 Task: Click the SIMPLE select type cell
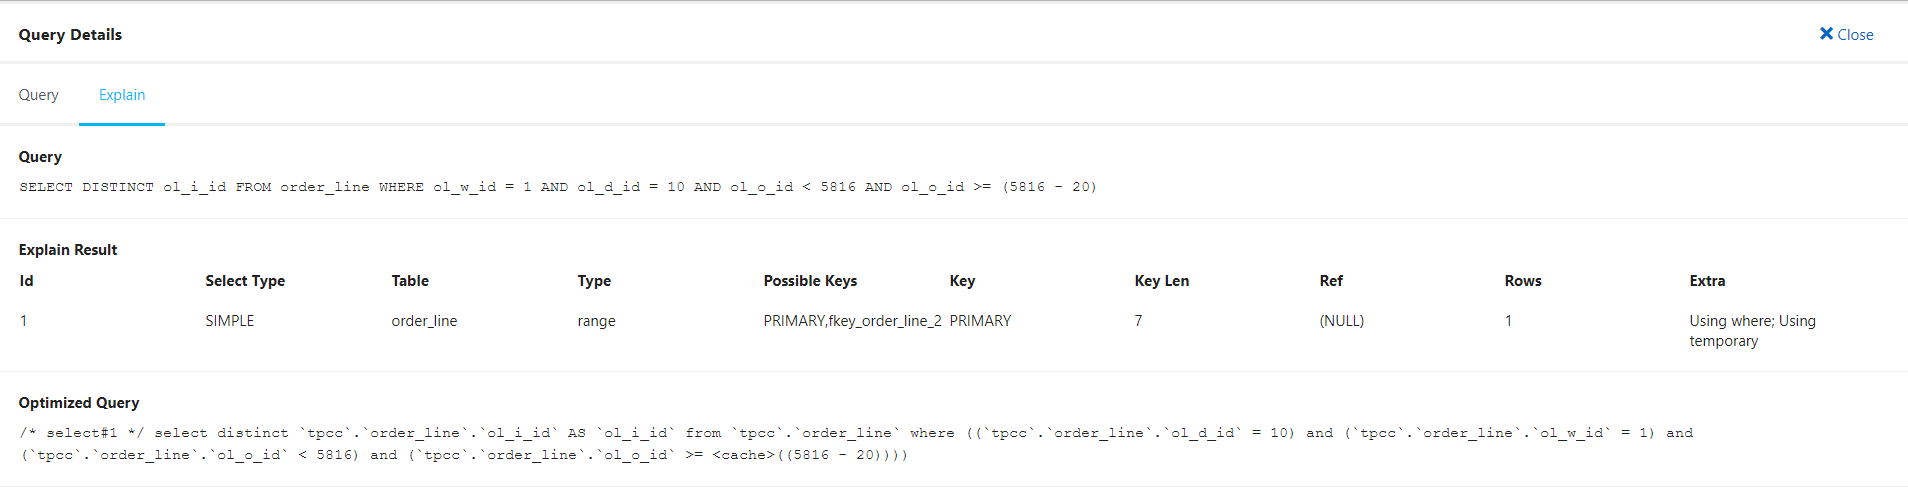point(230,321)
